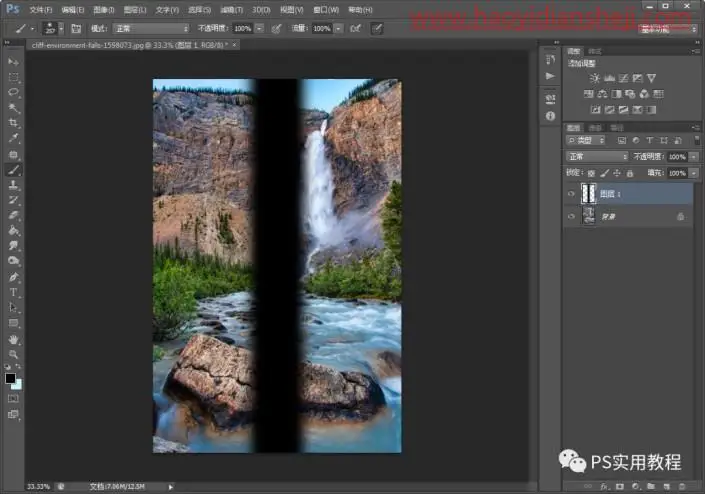Open the 文字(Y) menu
This screenshot has width=705, height=494.
tap(167, 9)
